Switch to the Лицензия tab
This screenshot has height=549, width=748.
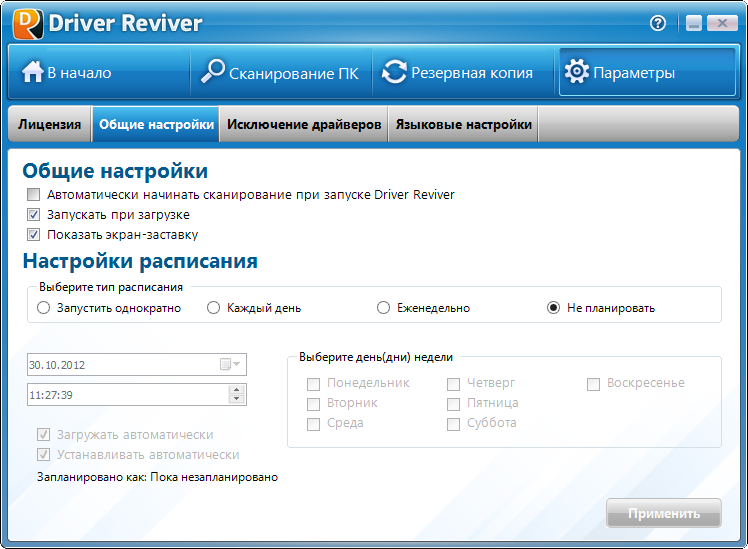tap(50, 124)
